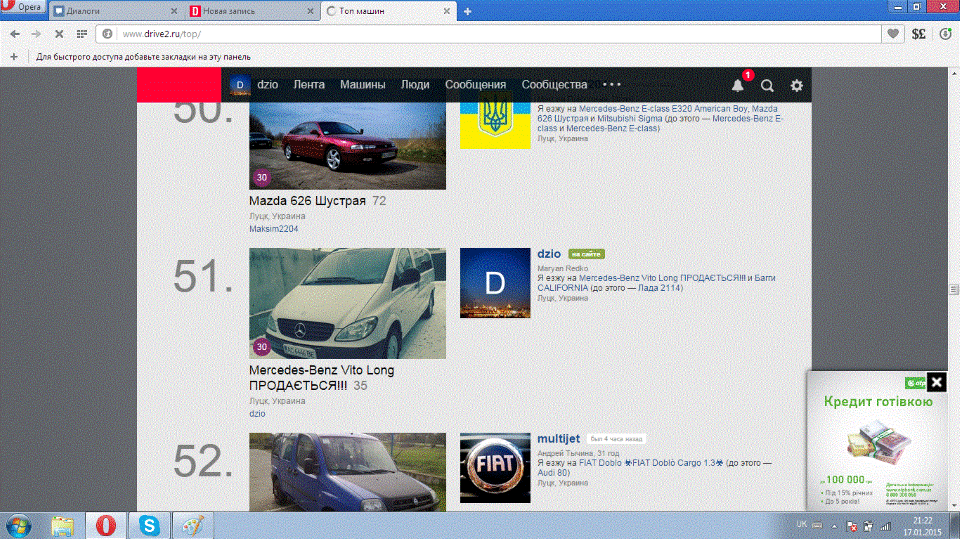This screenshot has width=960, height=539.
Task: Go back to previous page
Action: click(15, 34)
